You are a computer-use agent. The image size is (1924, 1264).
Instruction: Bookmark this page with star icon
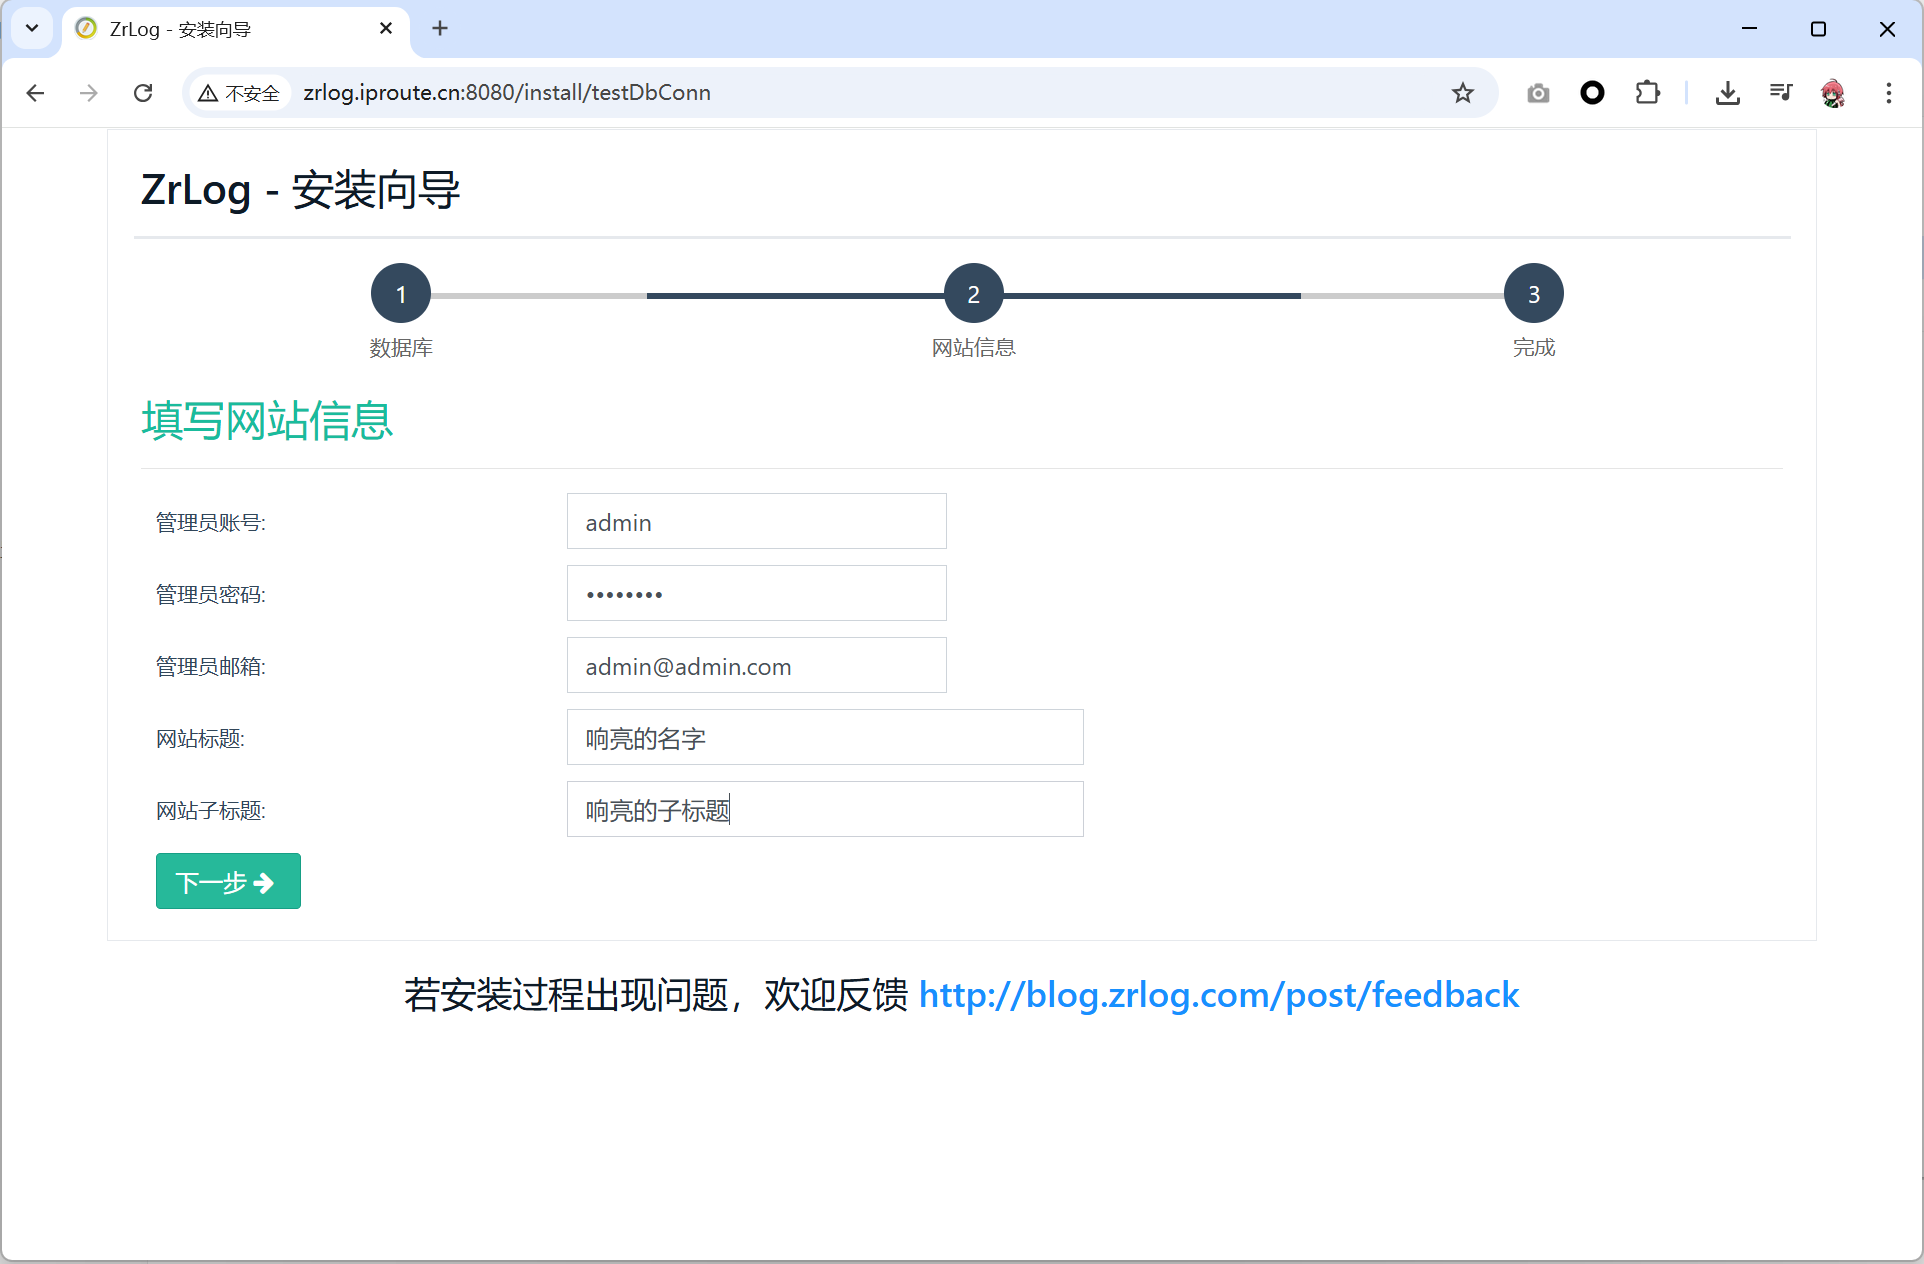pos(1462,93)
